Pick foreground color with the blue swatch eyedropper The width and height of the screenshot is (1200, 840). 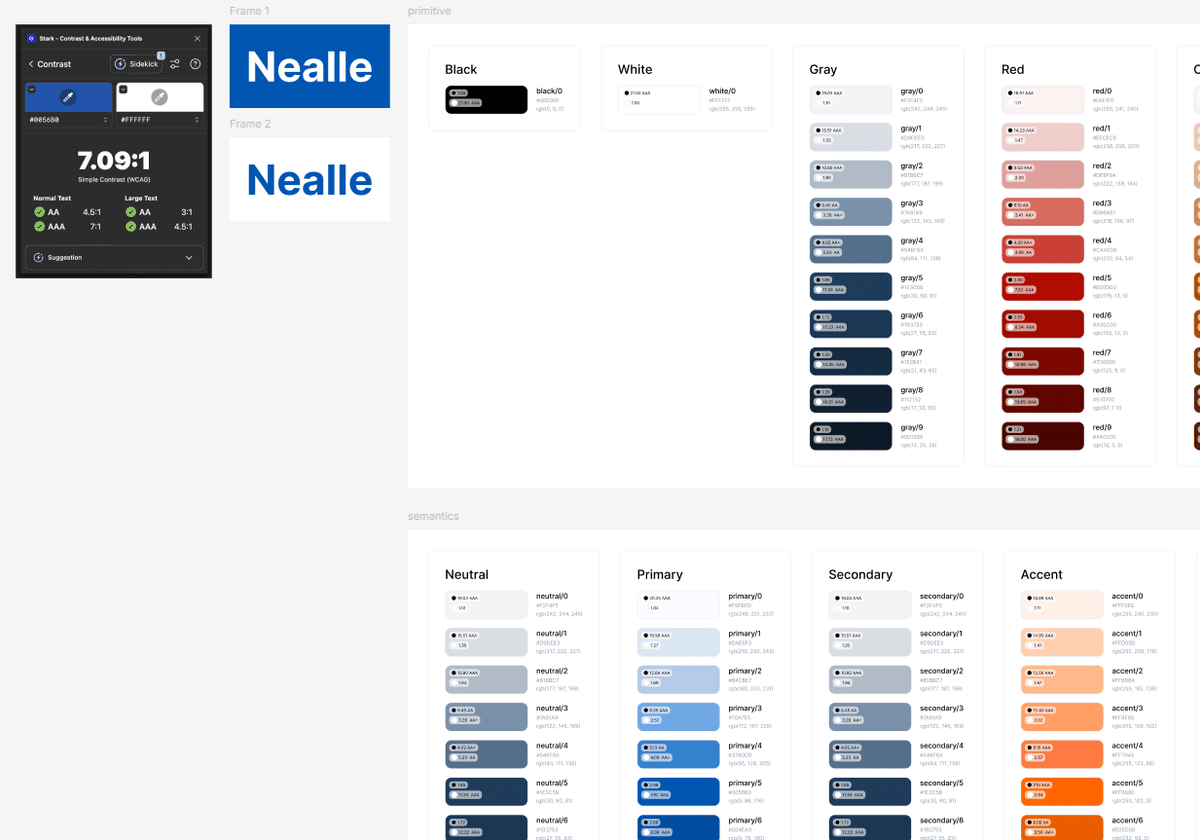pyautogui.click(x=68, y=97)
